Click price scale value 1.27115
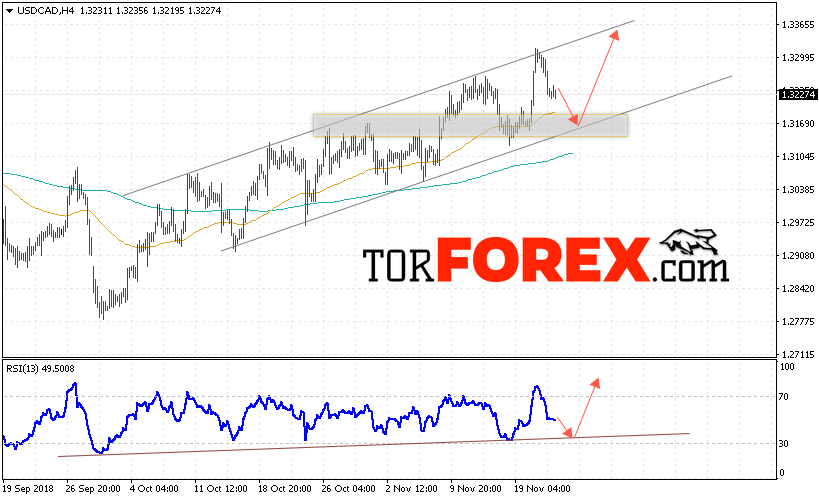This screenshot has height=500, width=819. point(798,354)
